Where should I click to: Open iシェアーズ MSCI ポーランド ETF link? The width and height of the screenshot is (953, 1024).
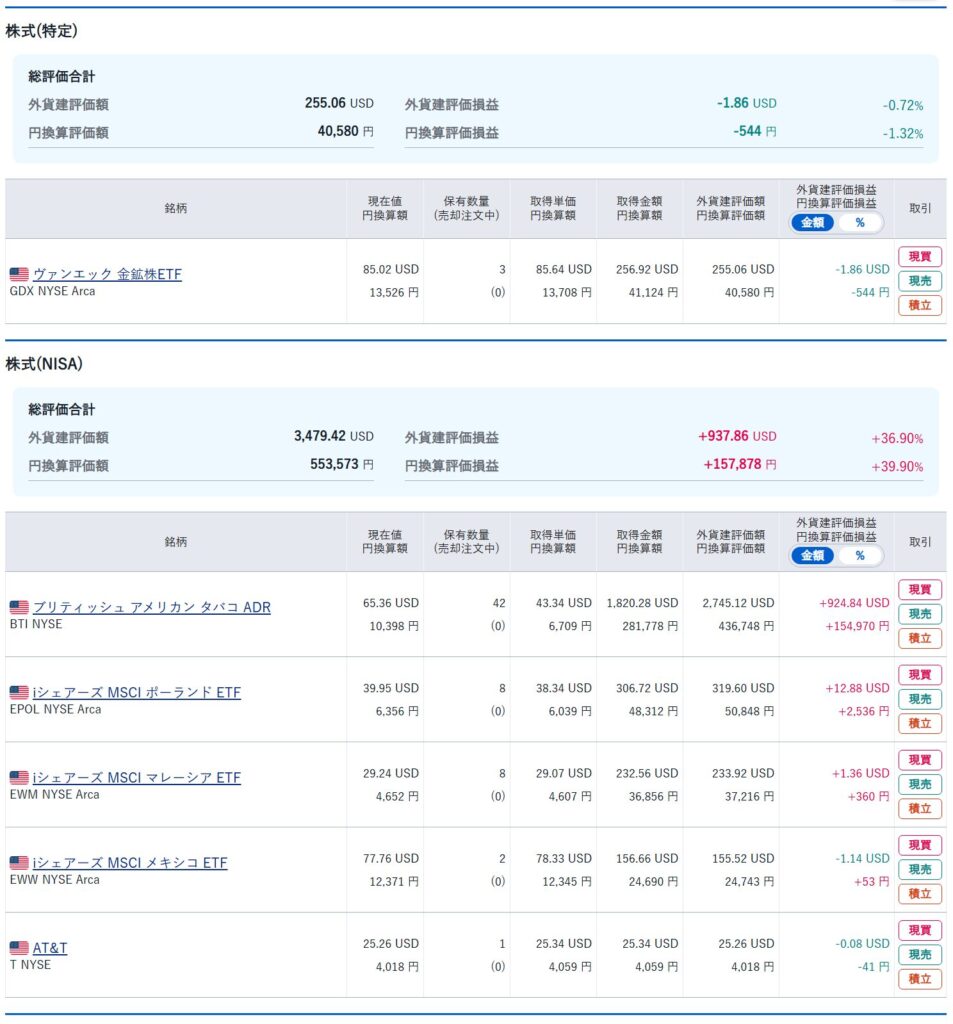tap(137, 692)
